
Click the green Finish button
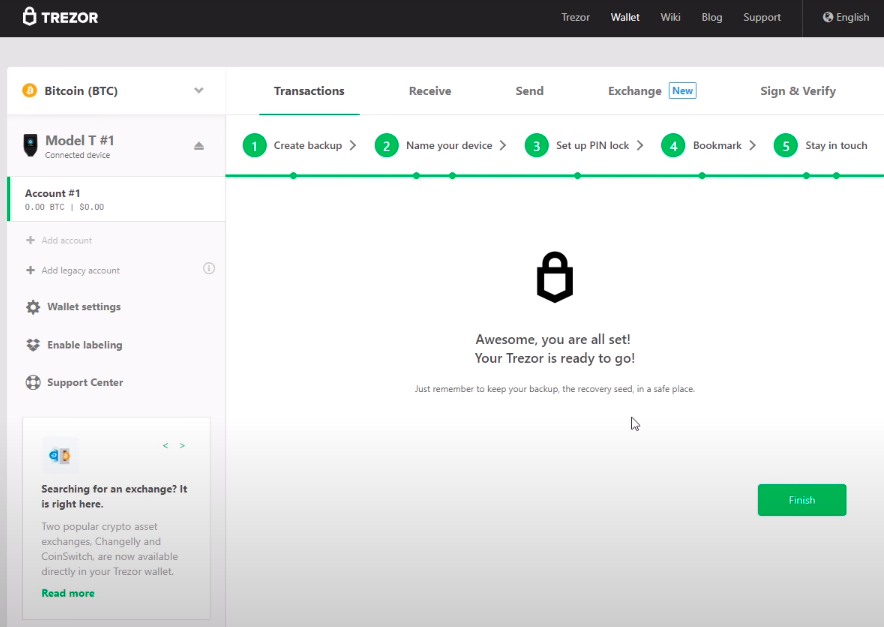[x=802, y=500]
